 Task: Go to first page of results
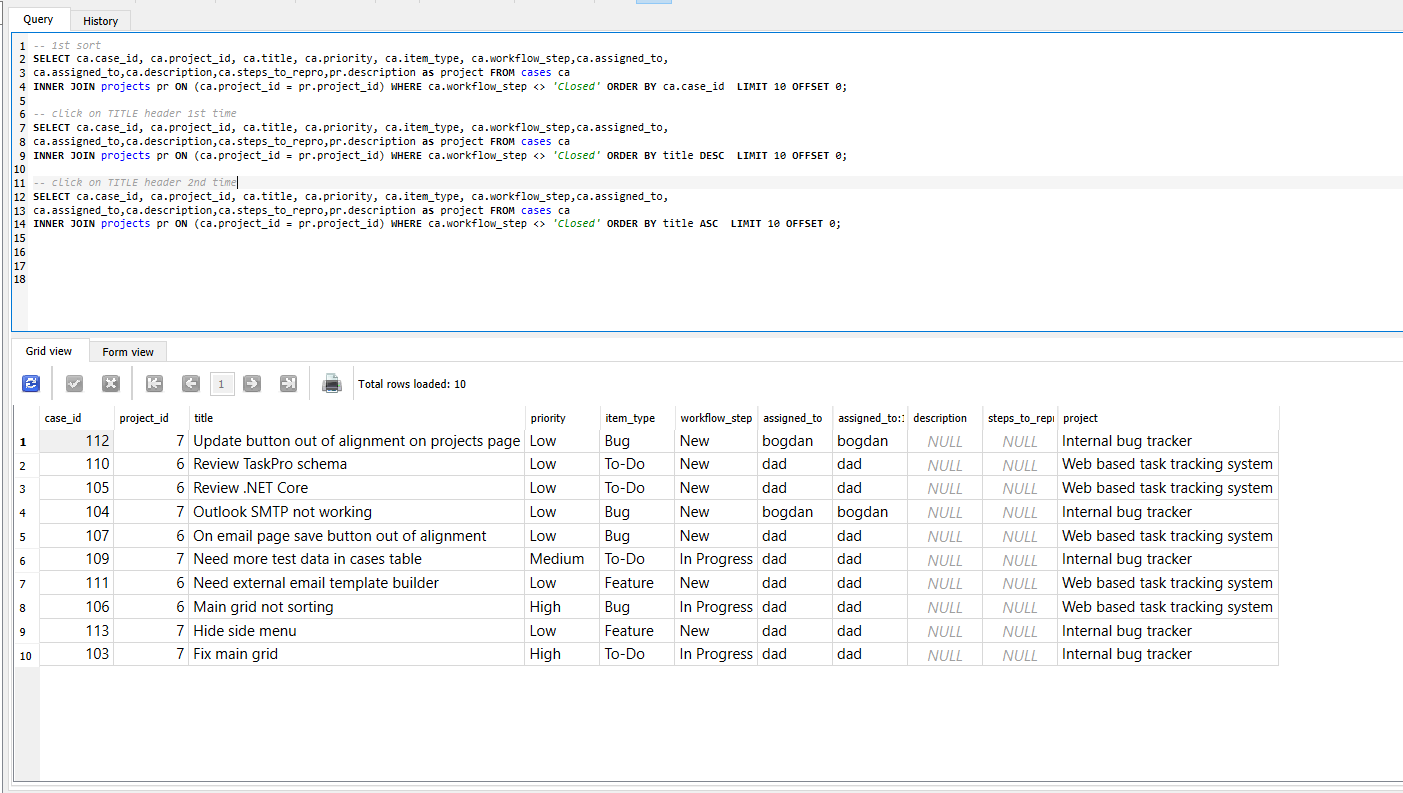pyautogui.click(x=154, y=384)
